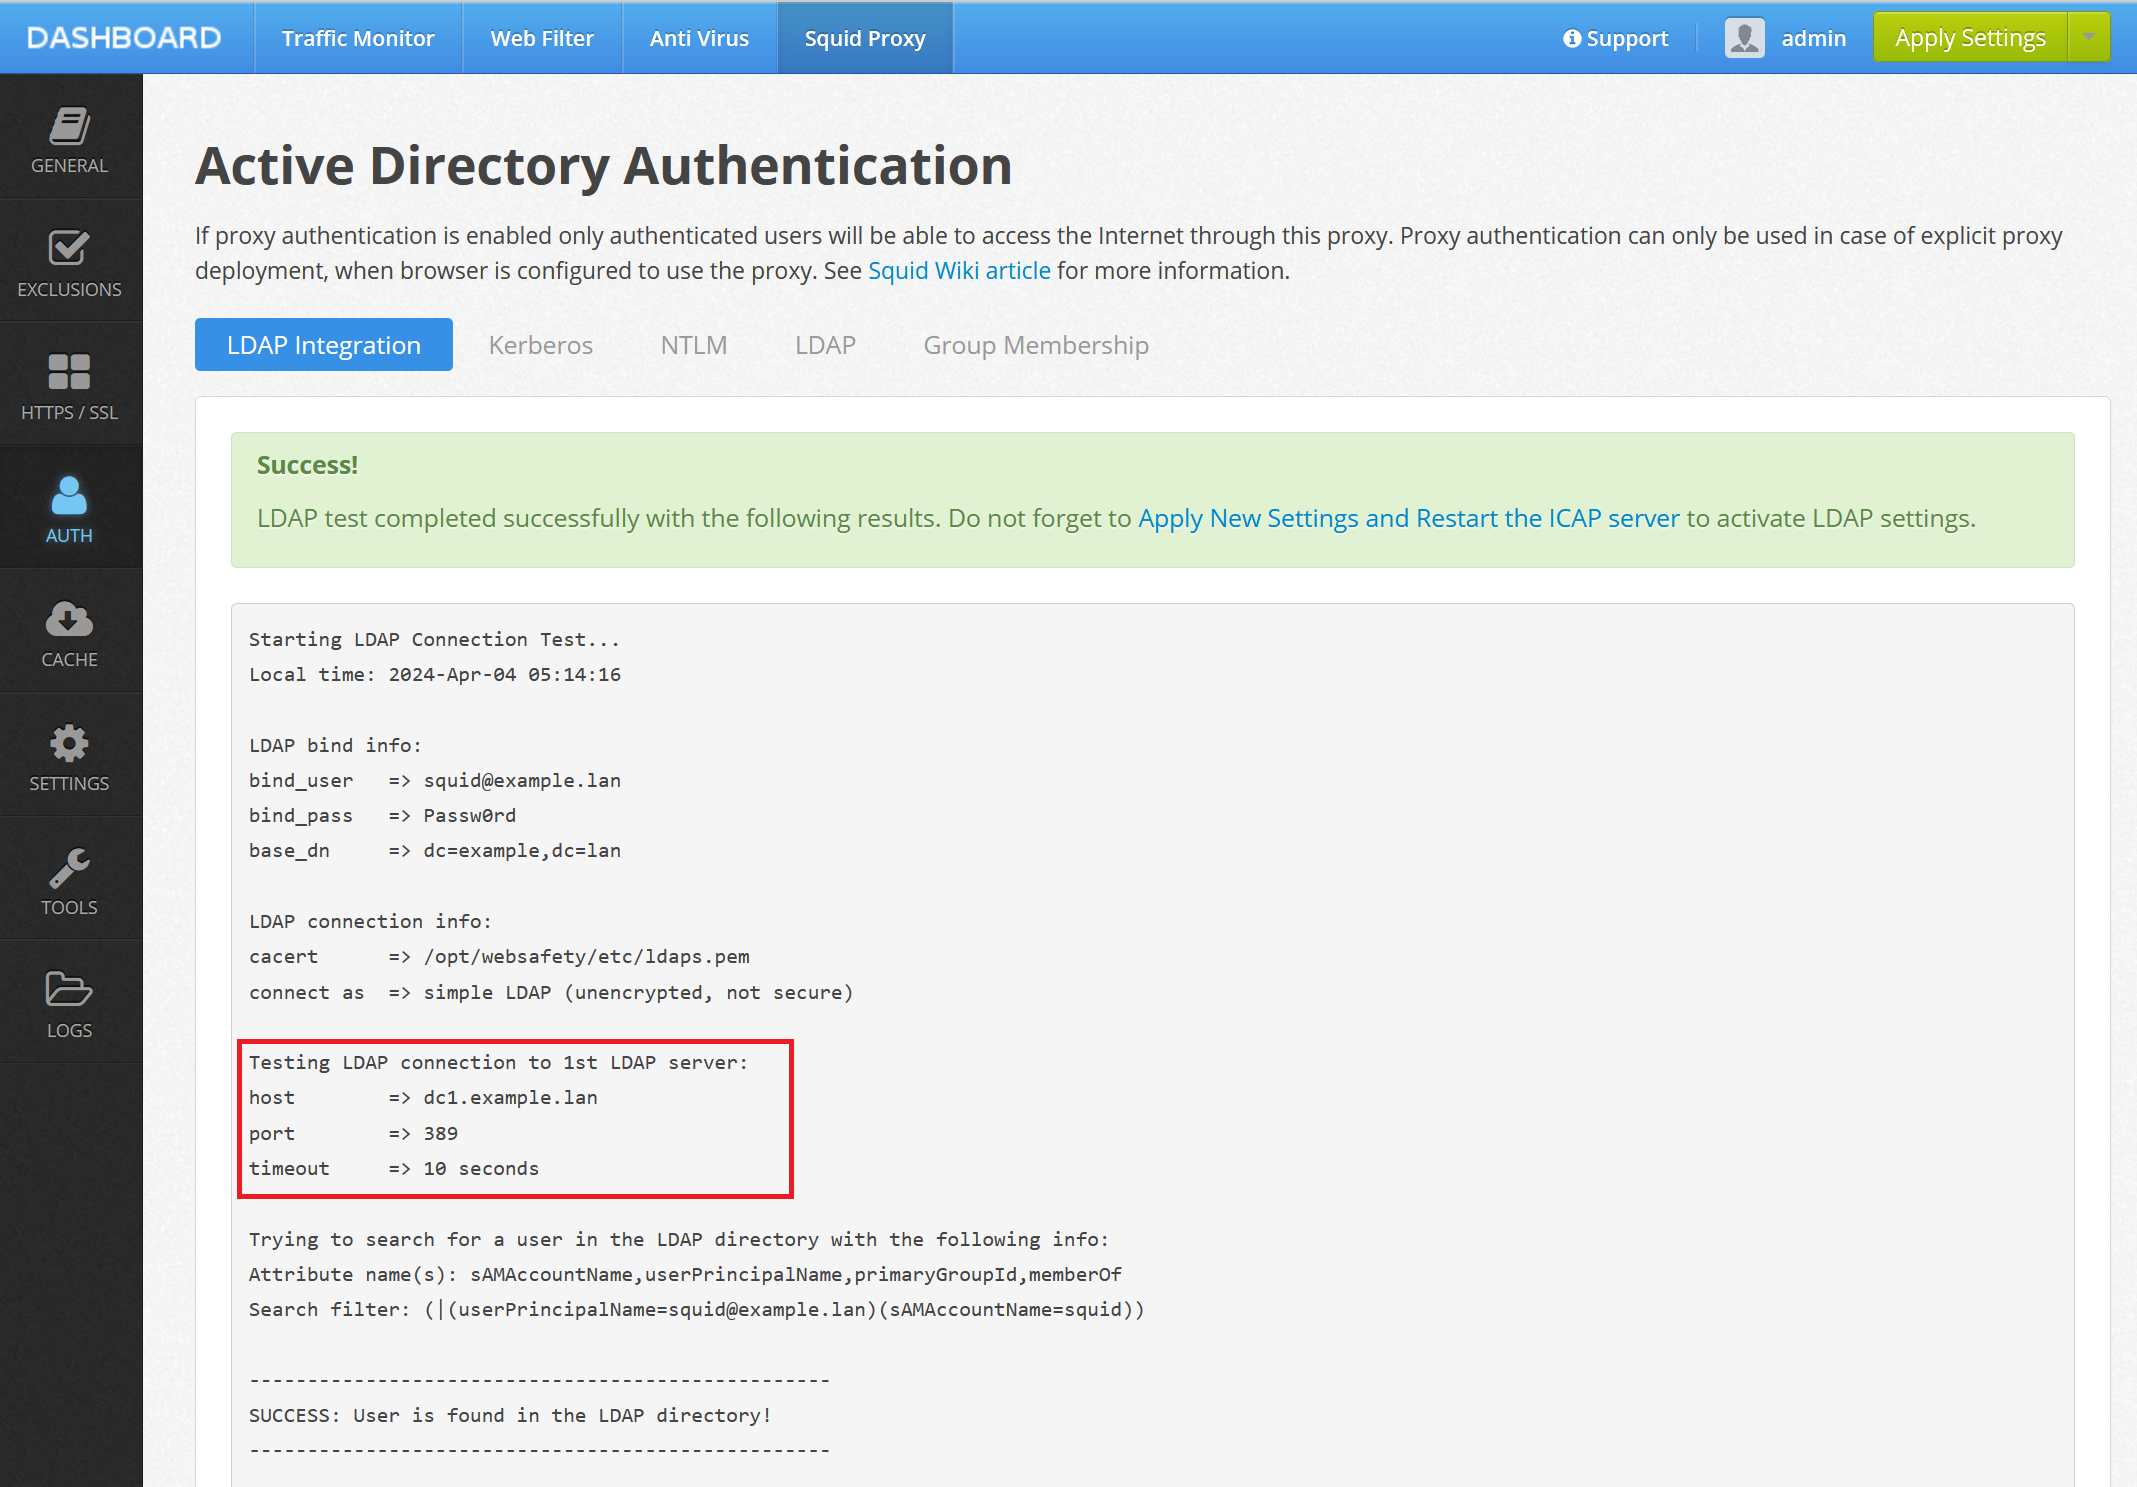This screenshot has height=1487, width=2137.
Task: Open the Cache cloud download icon
Action: 69,619
